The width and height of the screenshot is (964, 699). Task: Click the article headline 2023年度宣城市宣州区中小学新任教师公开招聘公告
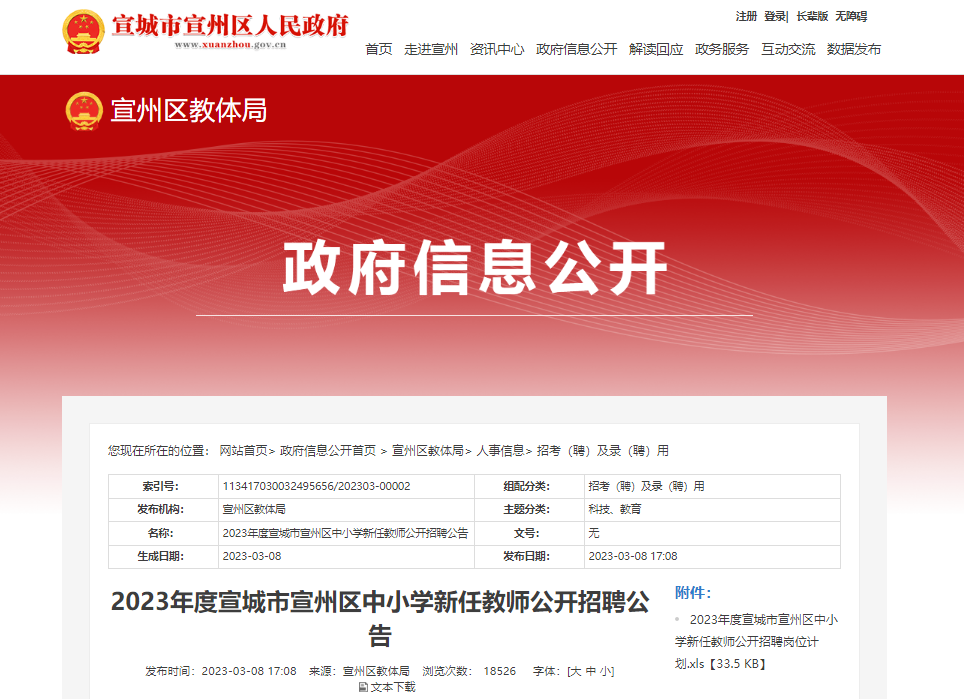380,618
